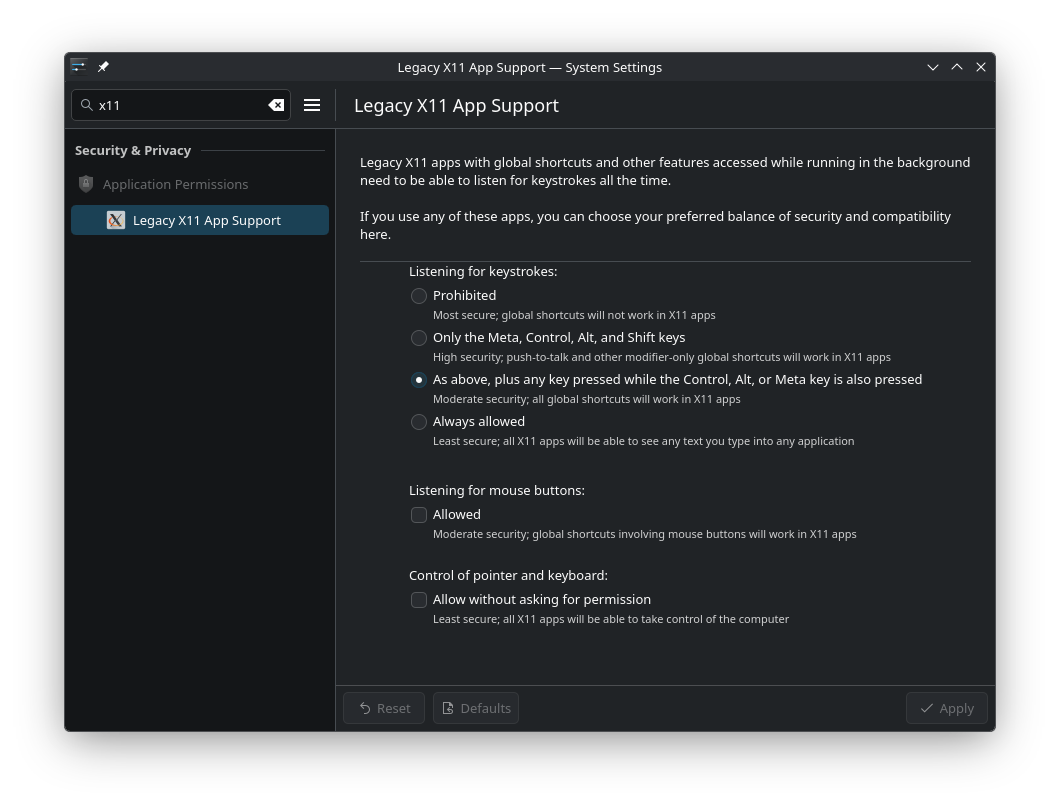1060x808 pixels.
Task: Click the Application Permissions sidebar entry
Action: click(200, 184)
